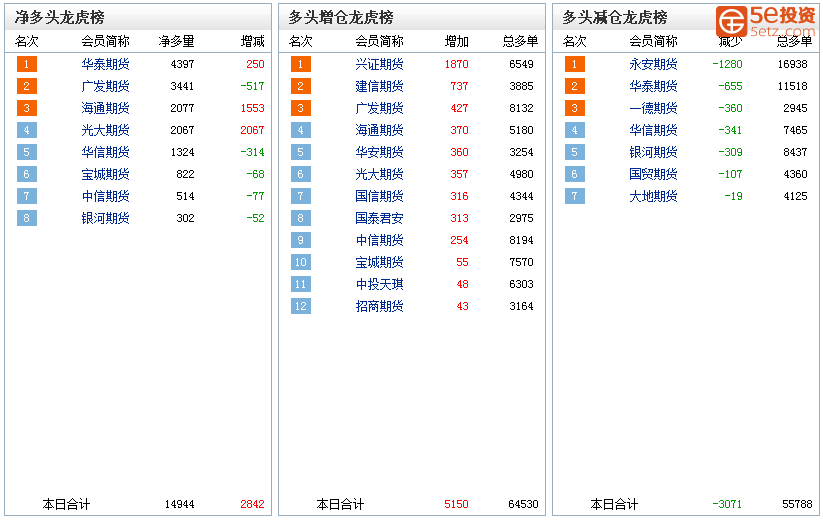Select the daily total 14944
The height and width of the screenshot is (520, 823).
(x=180, y=504)
